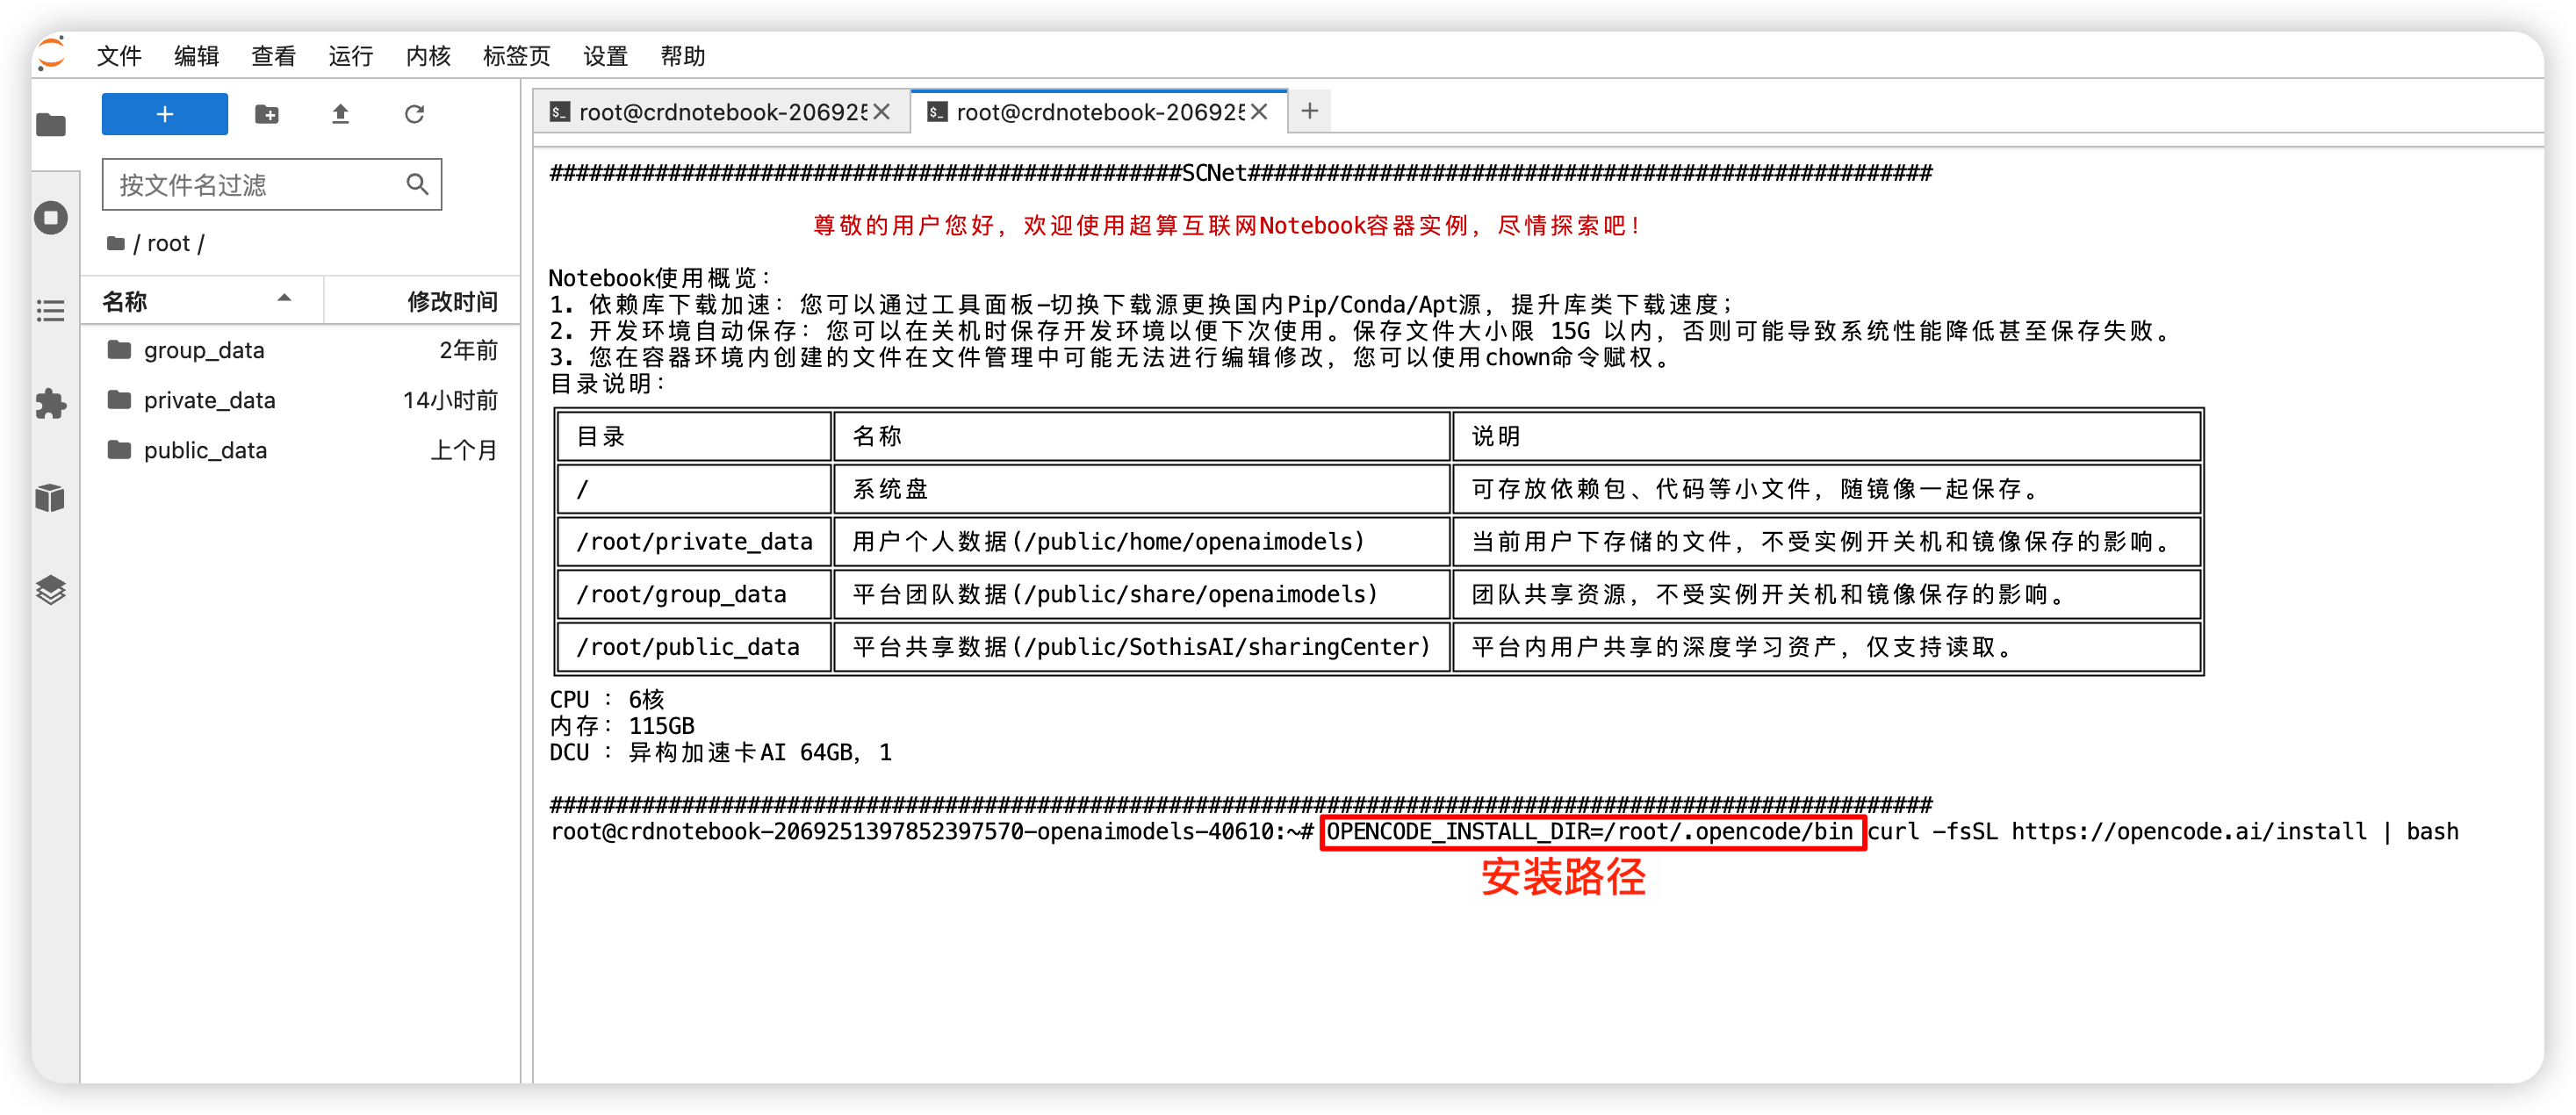This screenshot has height=1115, width=2576.
Task: Upload files with the upload icon
Action: point(341,114)
